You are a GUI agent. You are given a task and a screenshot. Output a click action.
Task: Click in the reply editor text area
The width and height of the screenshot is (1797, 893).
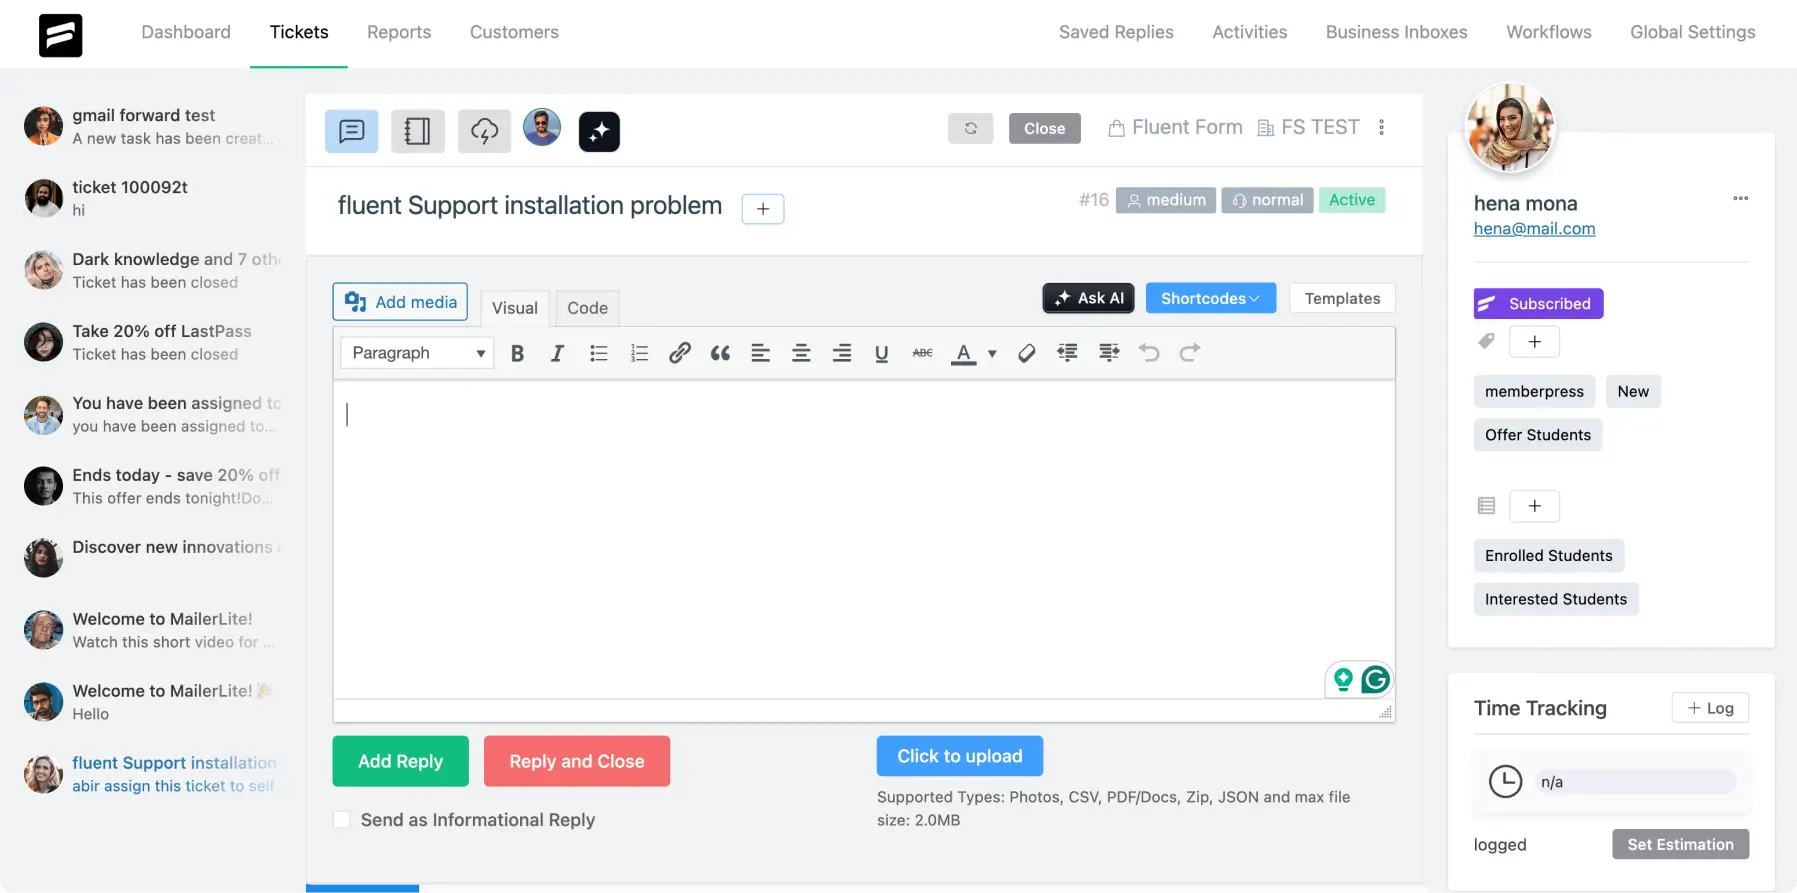[864, 540]
